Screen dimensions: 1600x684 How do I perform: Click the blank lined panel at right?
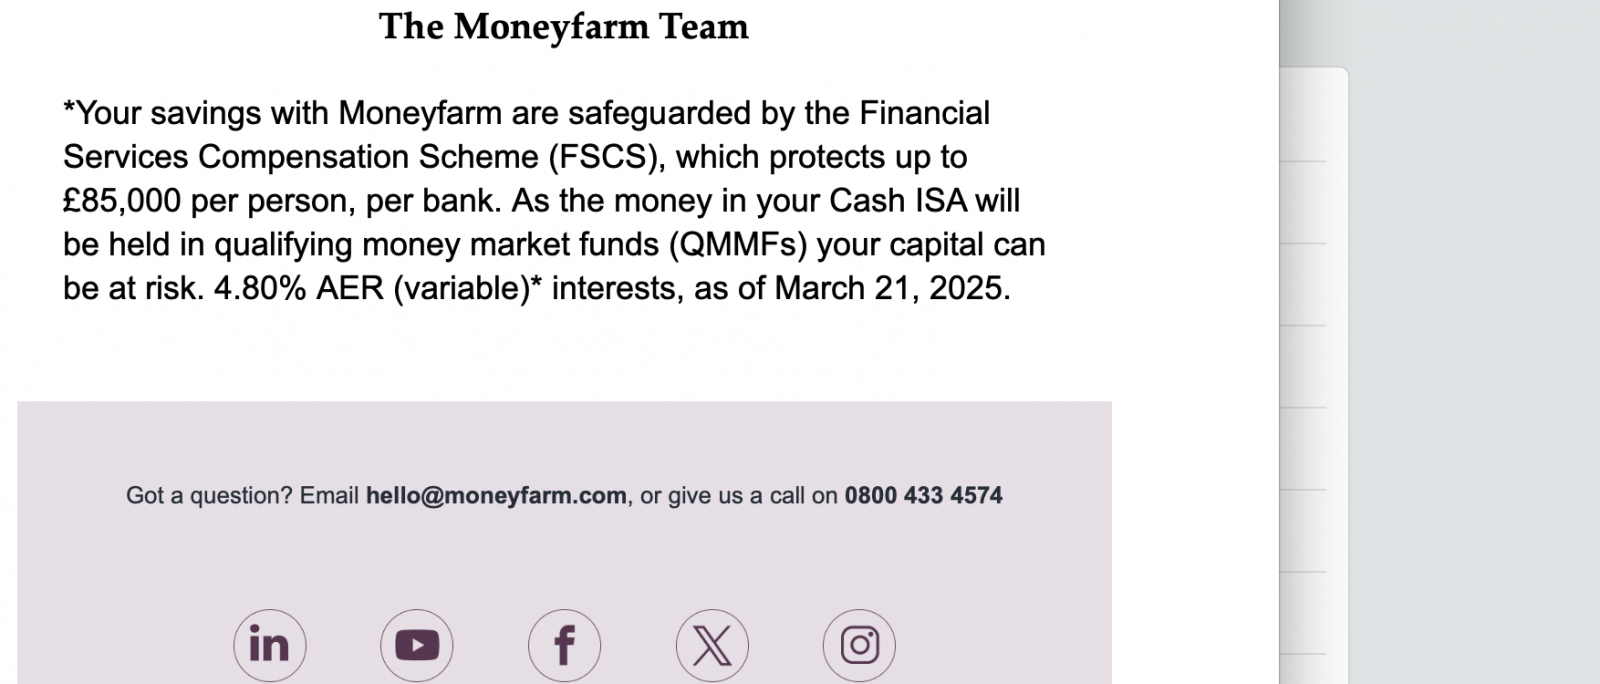pos(1314,376)
